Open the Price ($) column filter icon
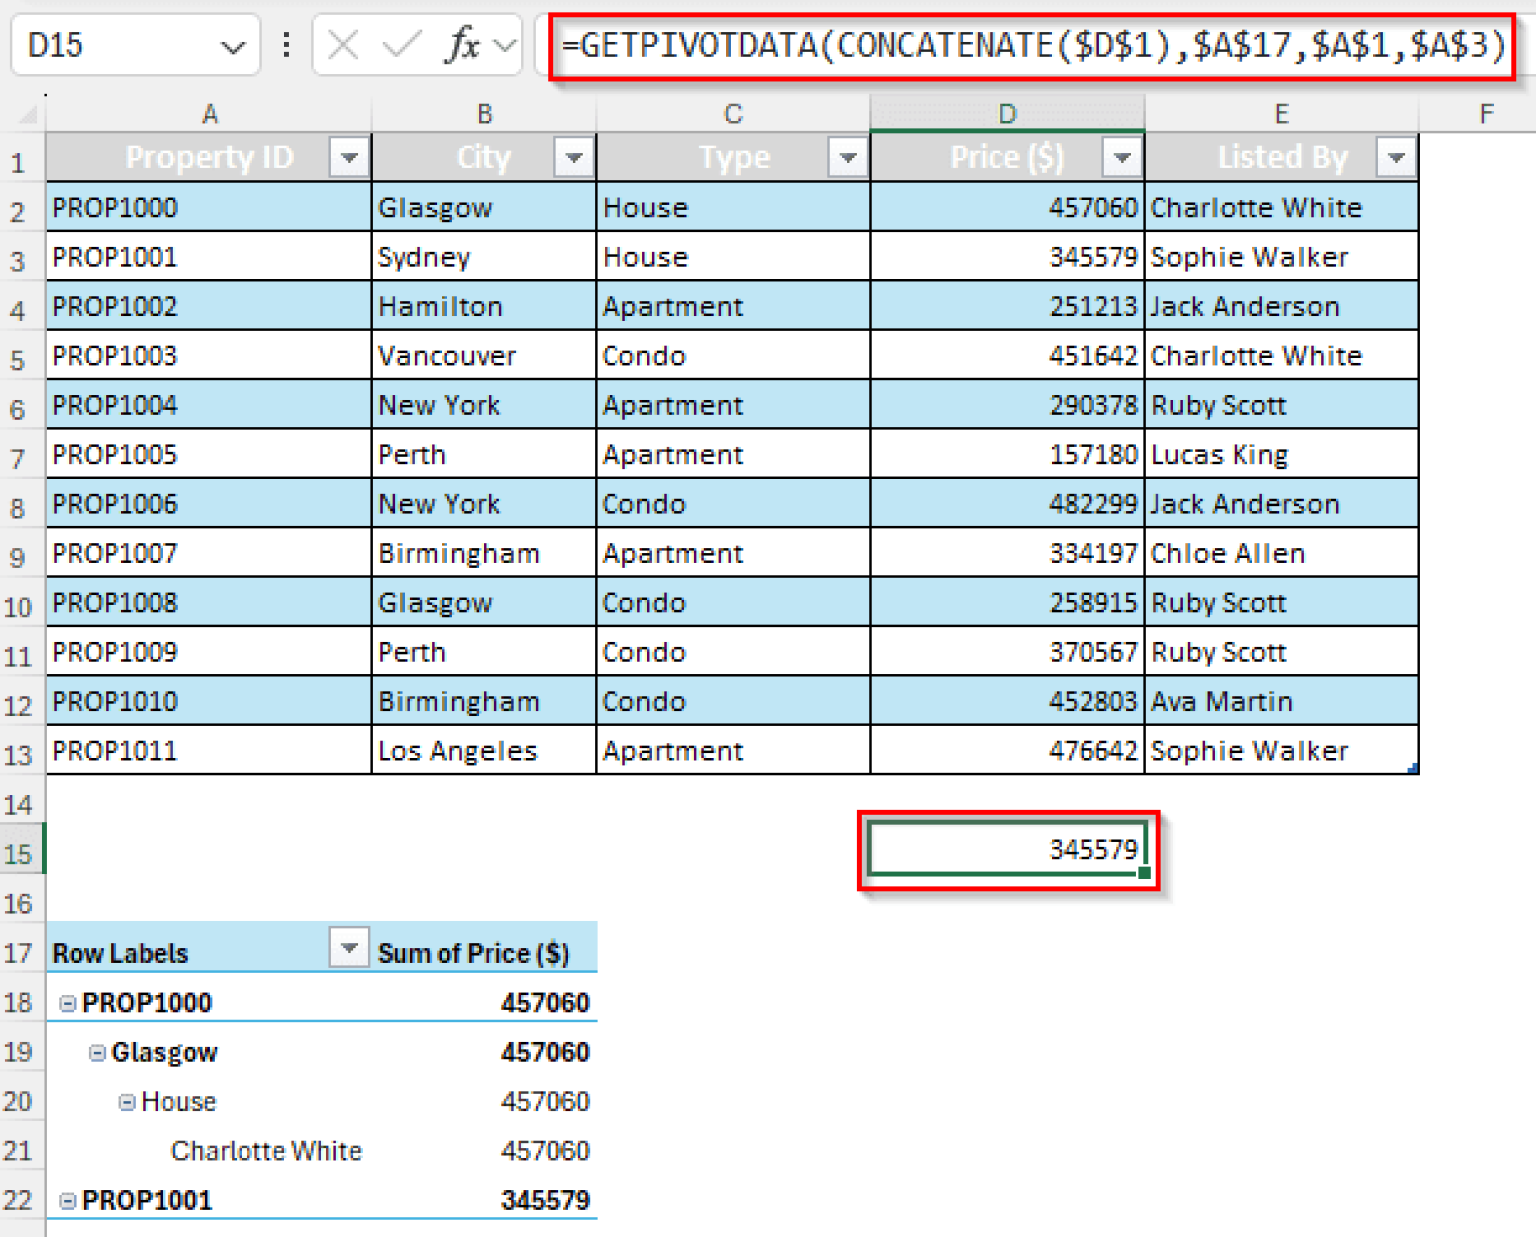1536x1237 pixels. (x=1121, y=157)
